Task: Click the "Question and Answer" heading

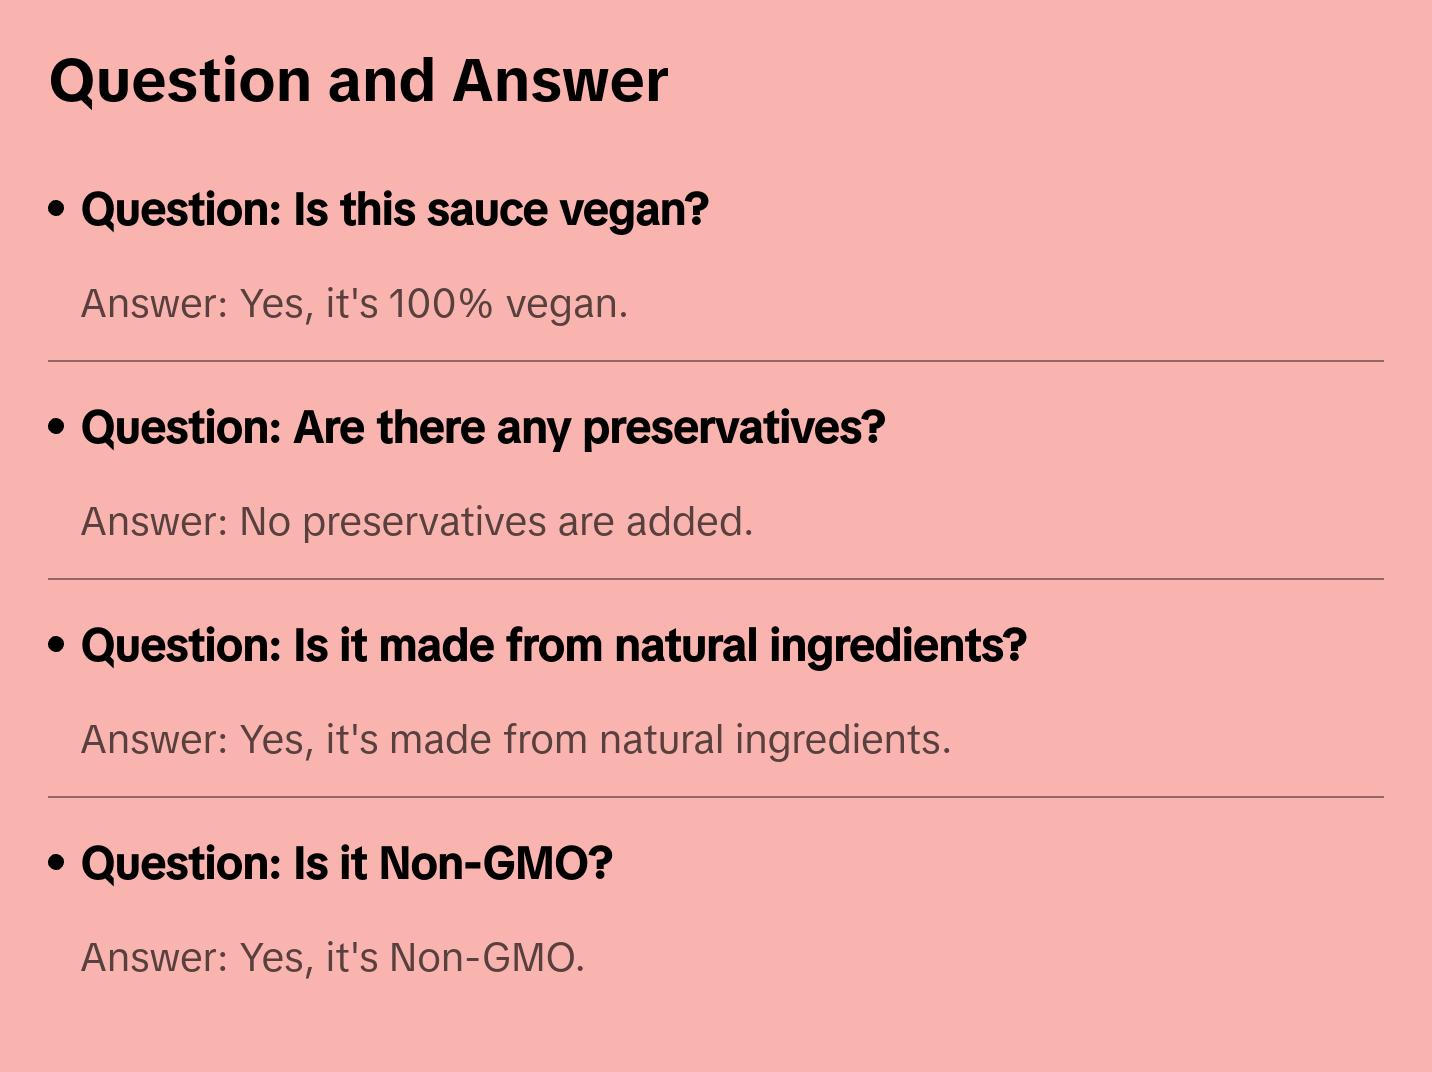Action: pyautogui.click(x=358, y=80)
